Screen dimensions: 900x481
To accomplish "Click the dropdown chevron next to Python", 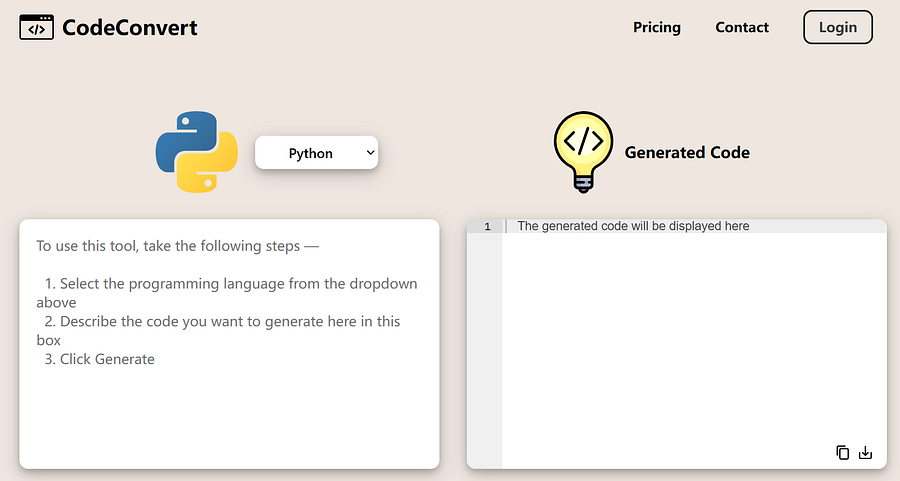I will 370,153.
